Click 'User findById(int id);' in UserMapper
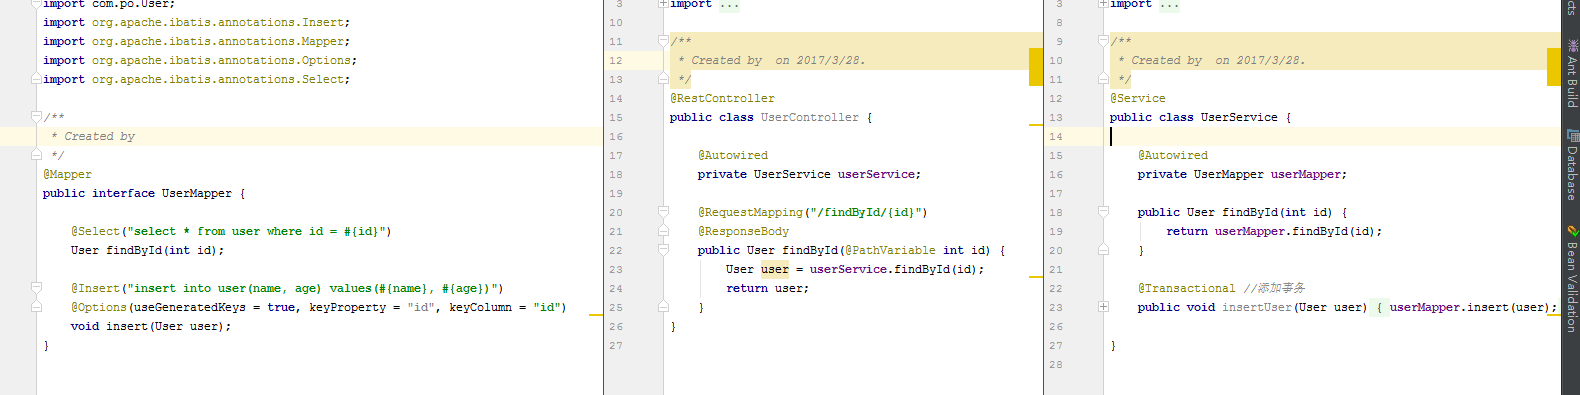This screenshot has height=395, width=1580. (148, 250)
